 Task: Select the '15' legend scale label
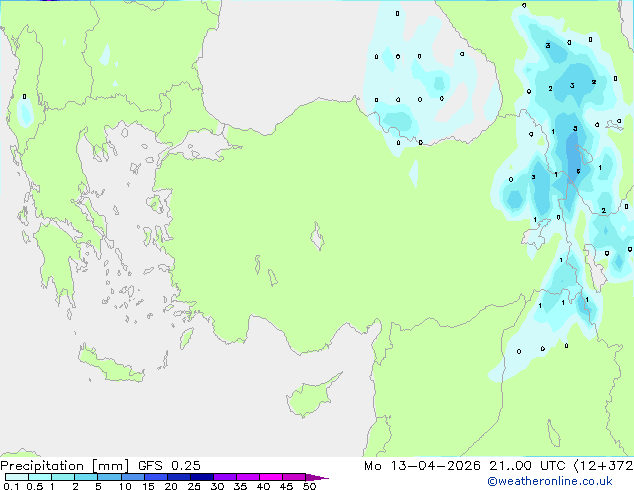pos(148,486)
